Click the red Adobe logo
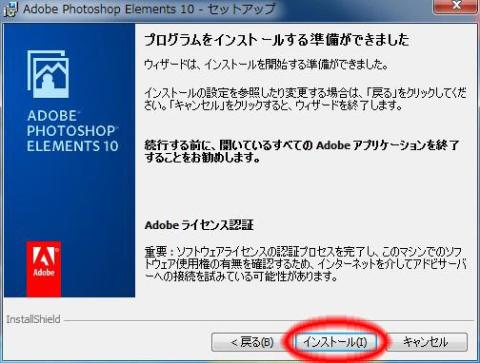This screenshot has width=480, height=363. (44, 269)
